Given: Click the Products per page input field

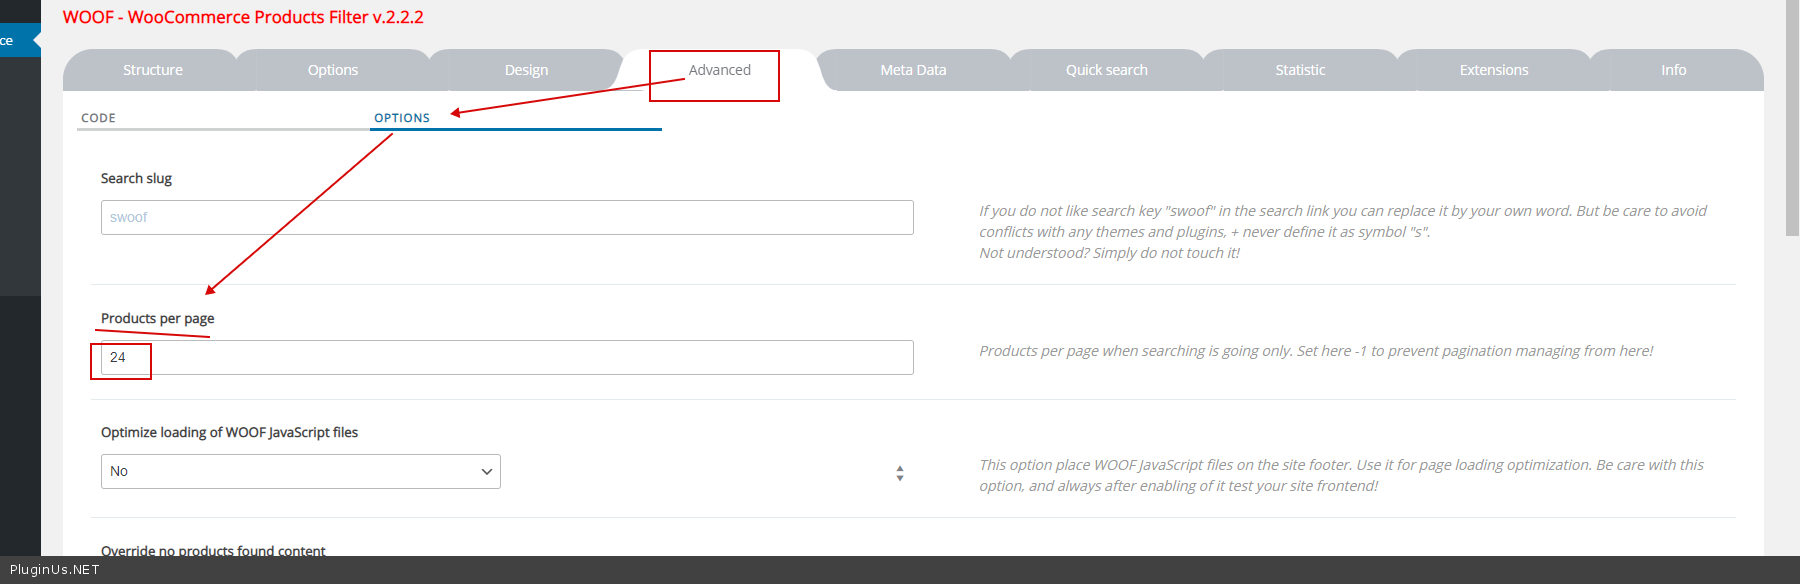Looking at the screenshot, I should click(x=507, y=357).
